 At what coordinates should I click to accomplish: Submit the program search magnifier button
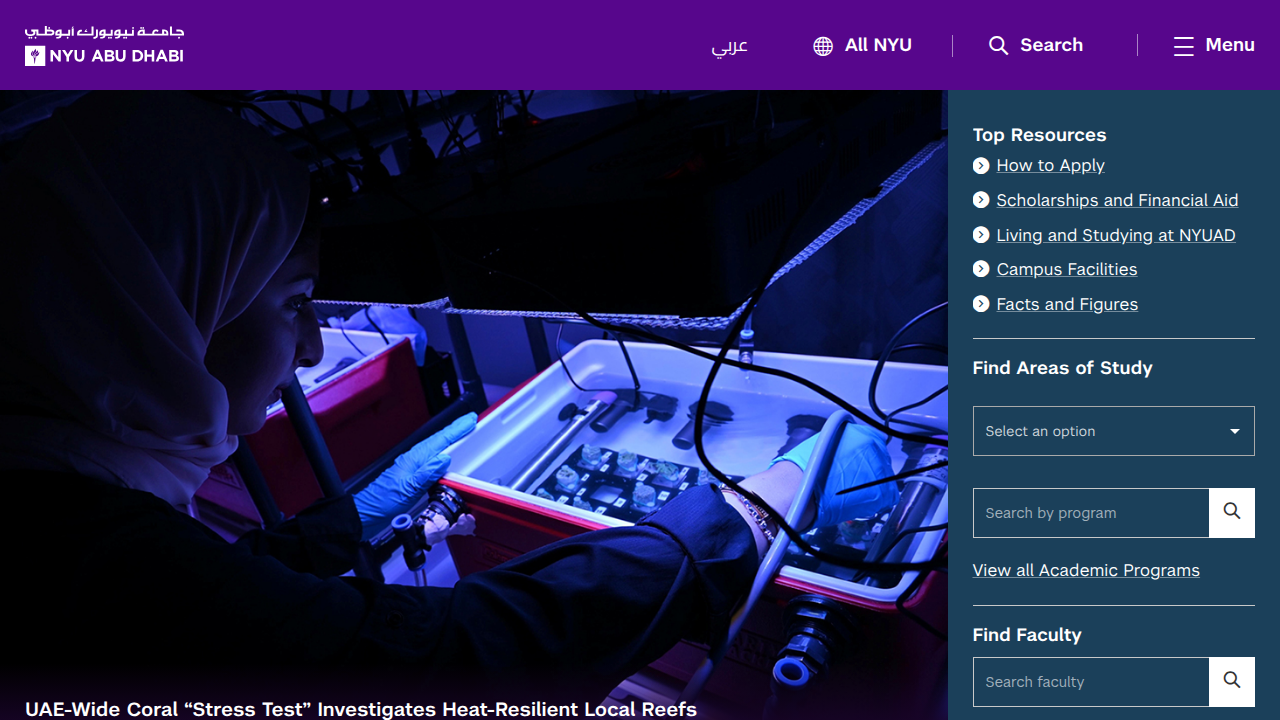tap(1232, 513)
